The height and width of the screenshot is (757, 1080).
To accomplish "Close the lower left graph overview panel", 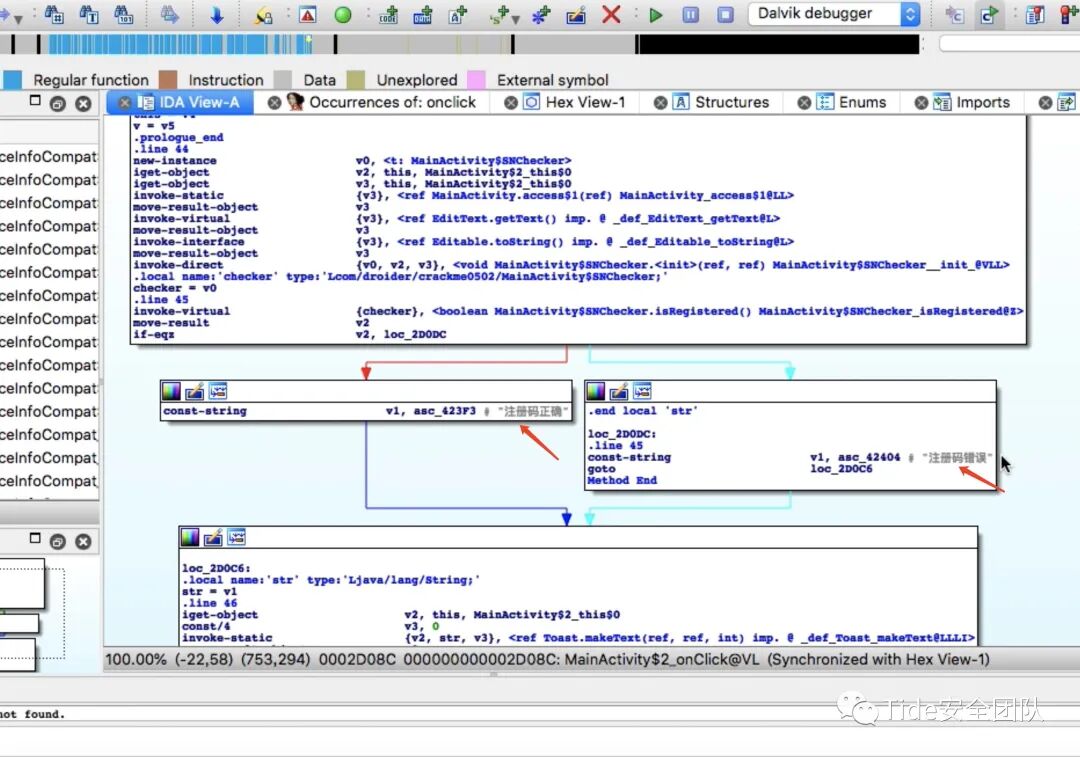I will tap(83, 541).
